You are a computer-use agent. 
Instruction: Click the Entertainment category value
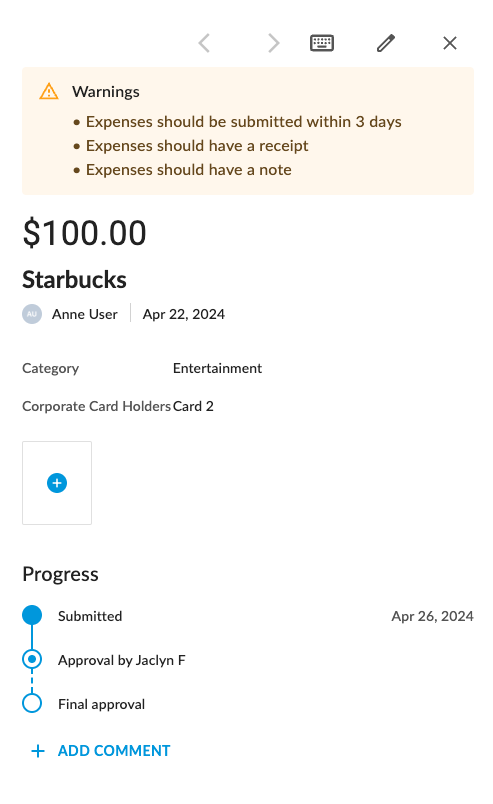(218, 368)
